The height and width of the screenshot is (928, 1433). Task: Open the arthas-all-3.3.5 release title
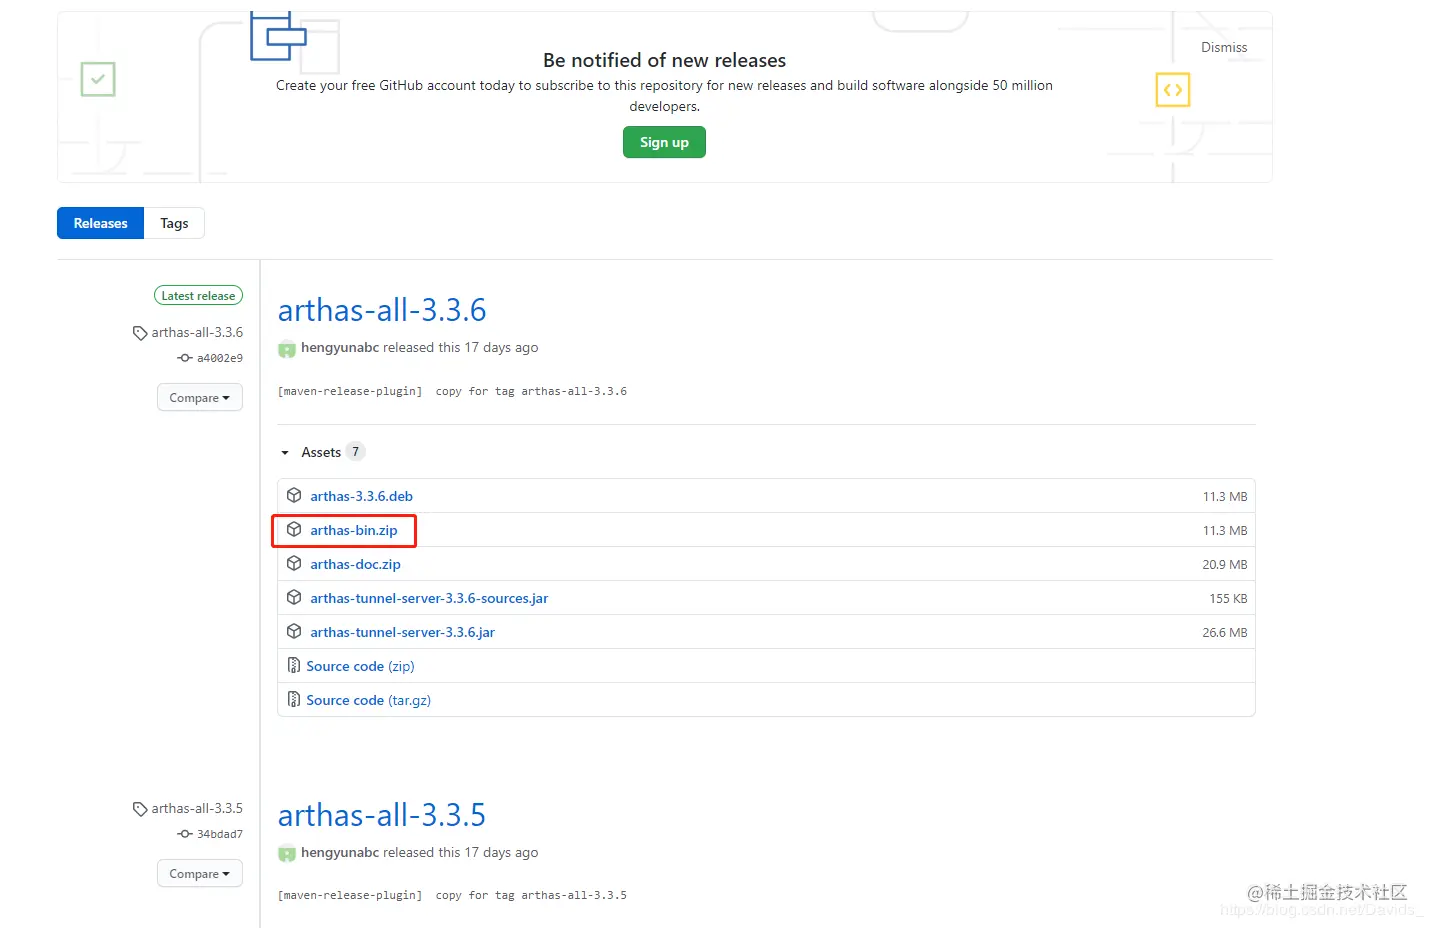click(382, 815)
